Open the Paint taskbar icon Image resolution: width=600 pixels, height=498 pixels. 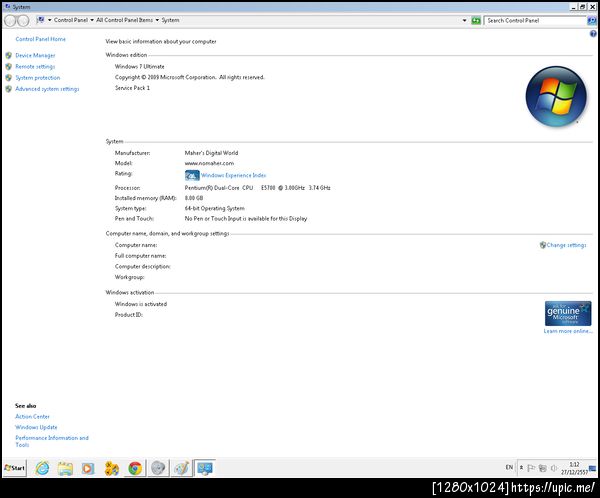[181, 468]
